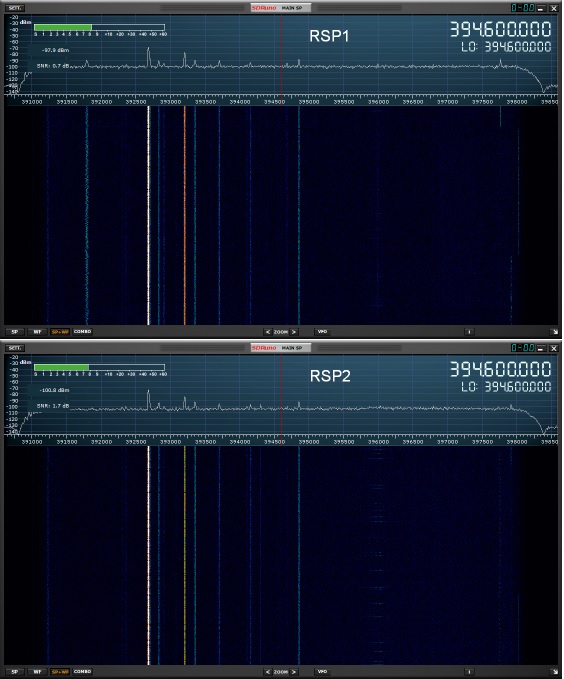Click SDRuno MAIN SP title in RSP2 window

pyautogui.click(x=280, y=348)
